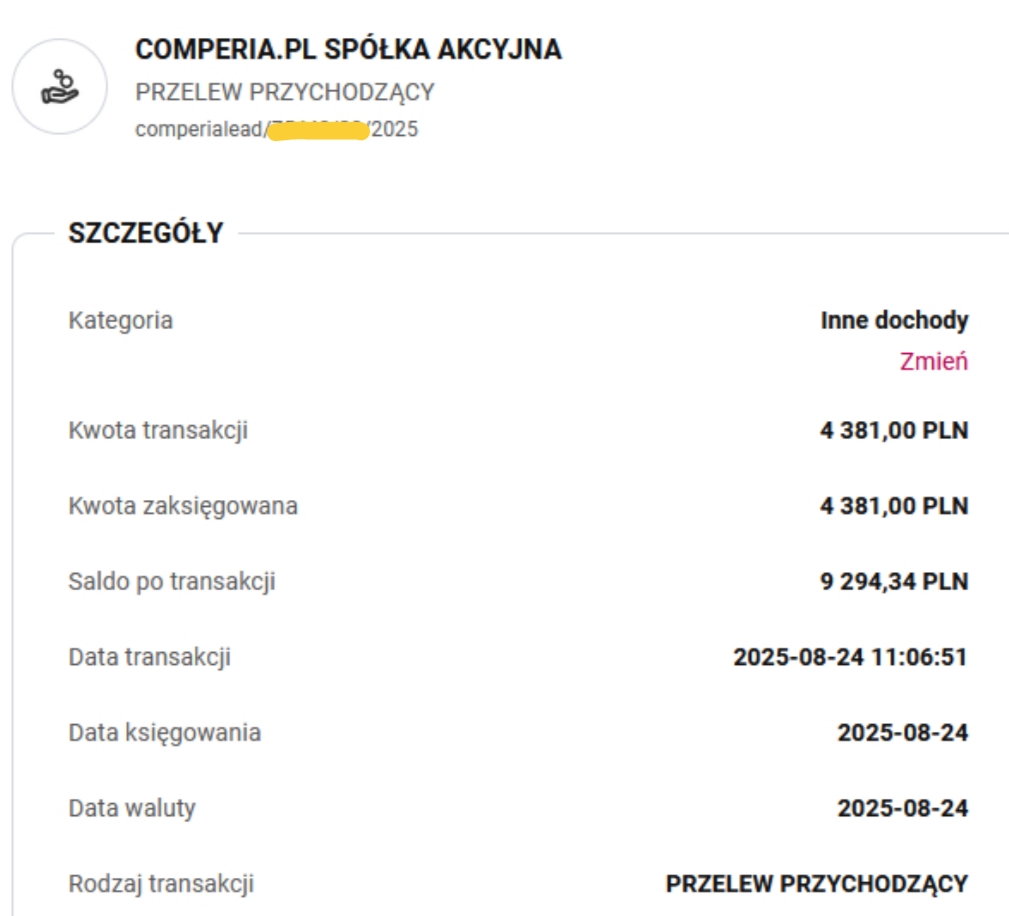Image resolution: width=1009 pixels, height=916 pixels.
Task: Click the Data księgowania label
Action: click(x=165, y=732)
